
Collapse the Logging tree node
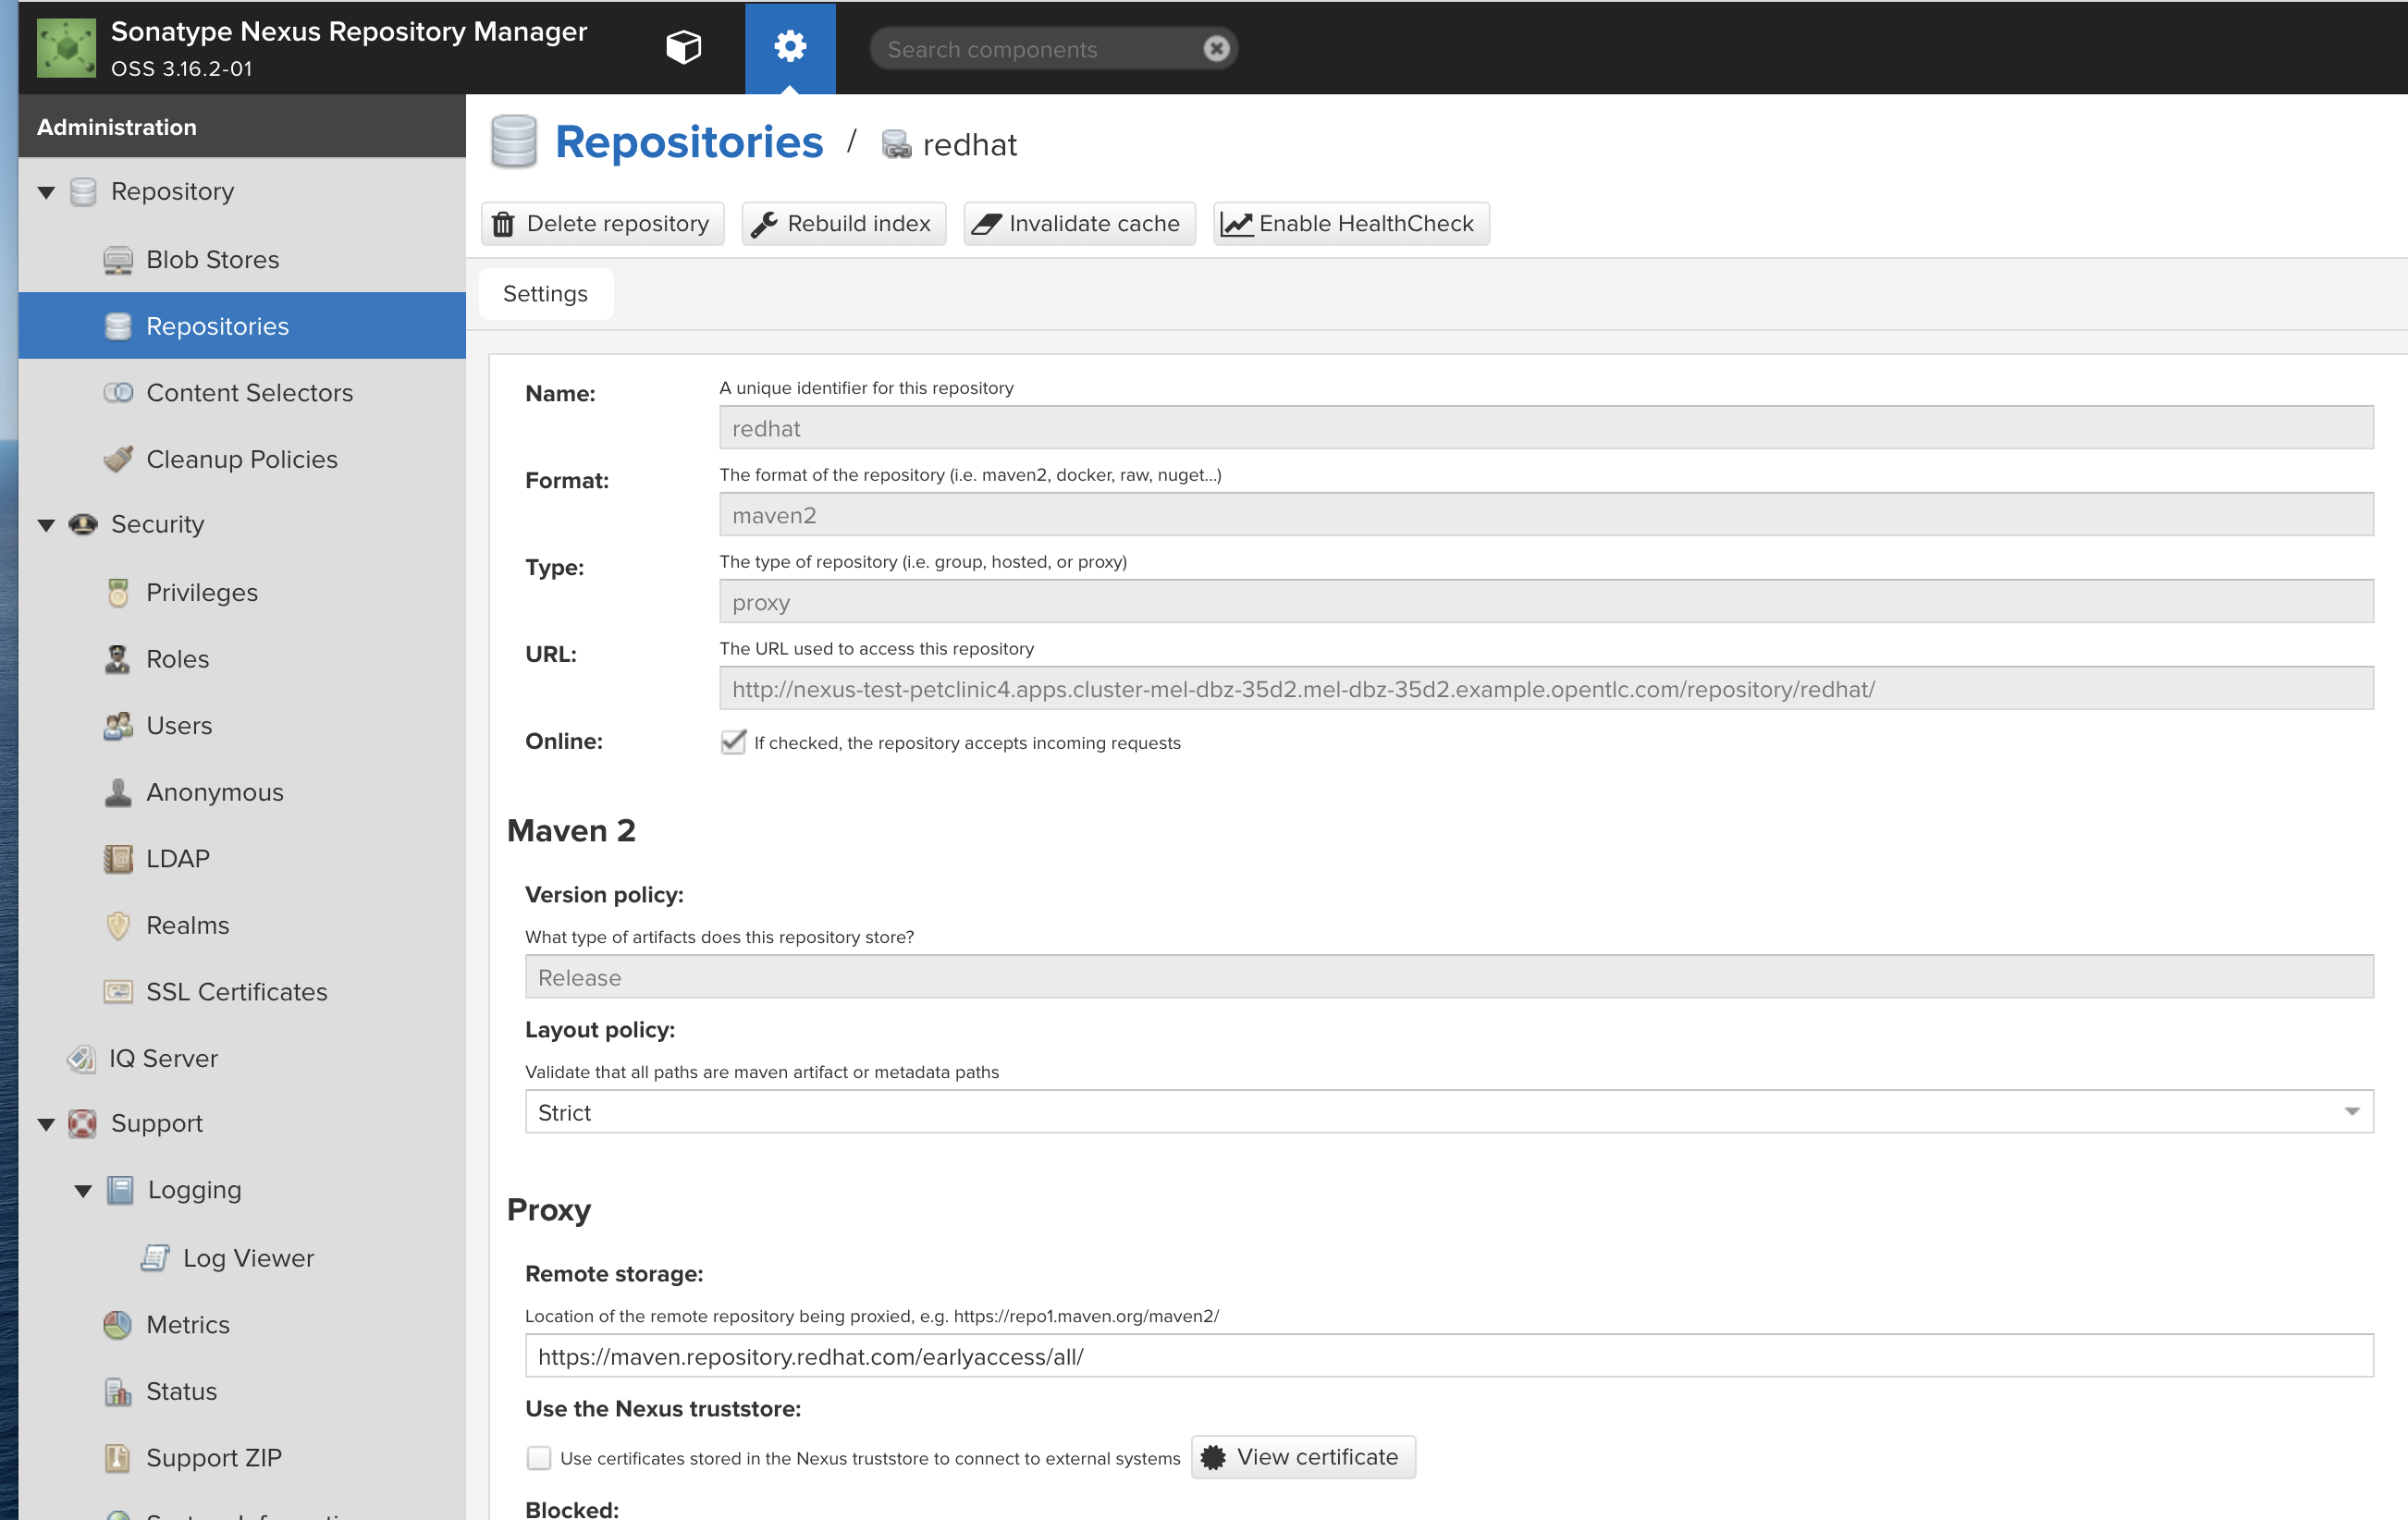[x=83, y=1191]
